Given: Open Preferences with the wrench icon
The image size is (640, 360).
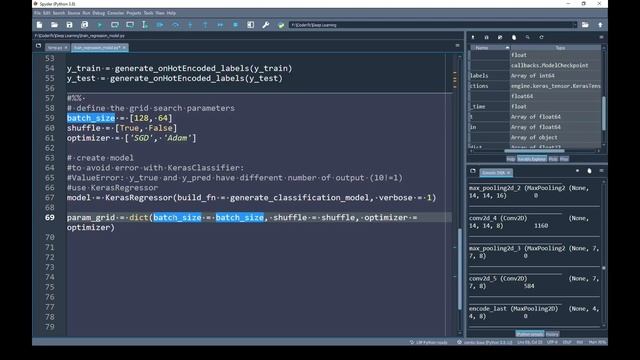Looking at the screenshot, I should click(266, 25).
